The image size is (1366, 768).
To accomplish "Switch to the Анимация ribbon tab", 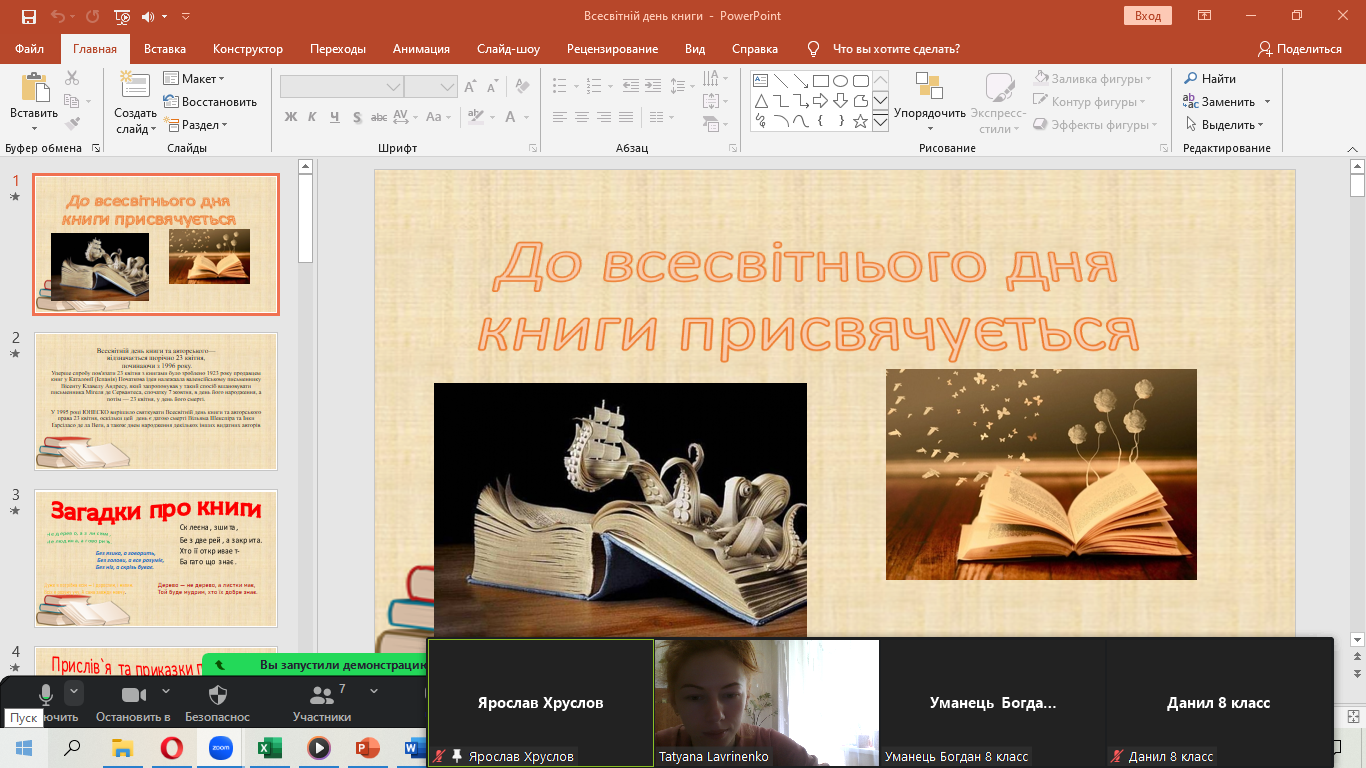I will coord(420,49).
